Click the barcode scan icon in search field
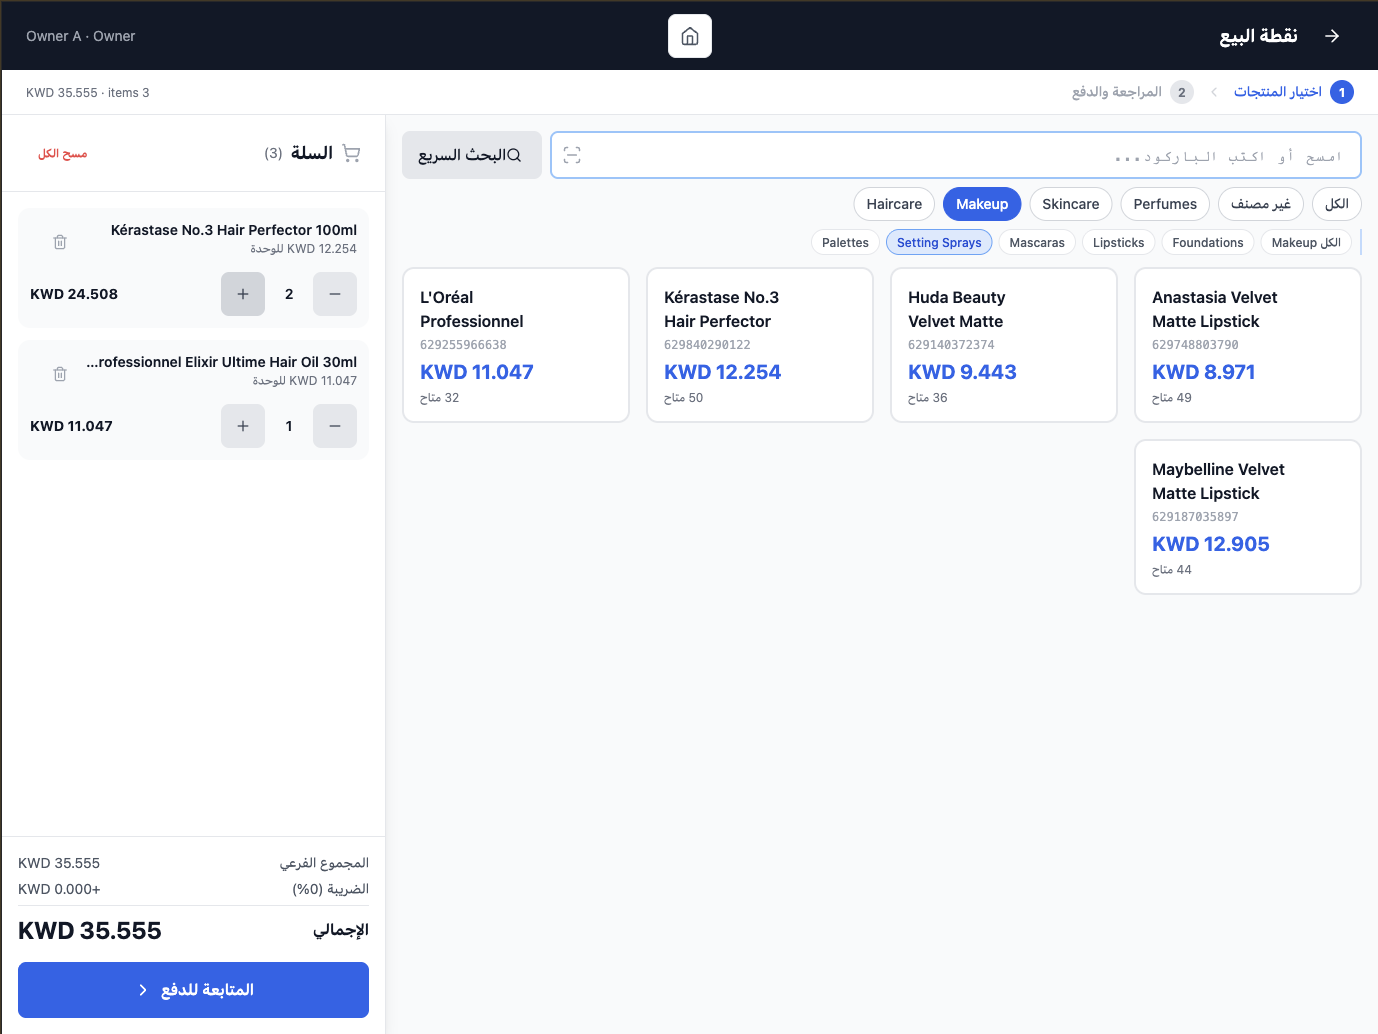The width and height of the screenshot is (1378, 1034). click(x=572, y=155)
